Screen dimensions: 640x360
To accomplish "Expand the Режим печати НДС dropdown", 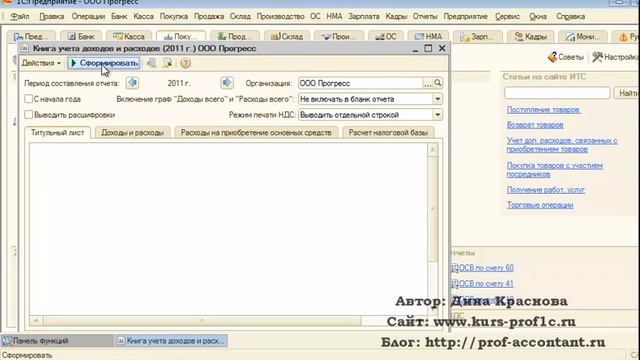I will (x=437, y=115).
